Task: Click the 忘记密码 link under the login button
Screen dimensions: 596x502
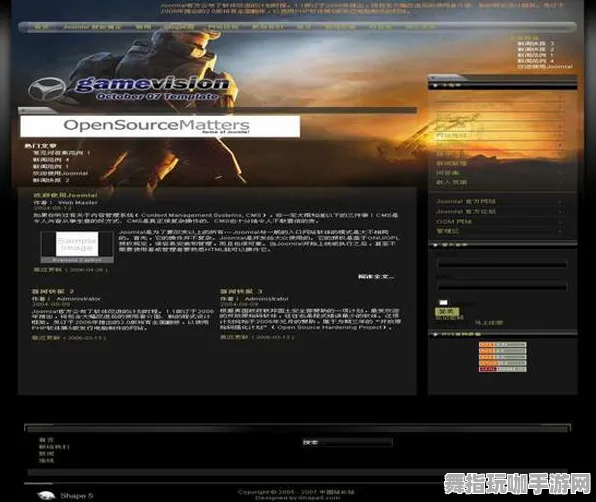Action: [x=449, y=318]
